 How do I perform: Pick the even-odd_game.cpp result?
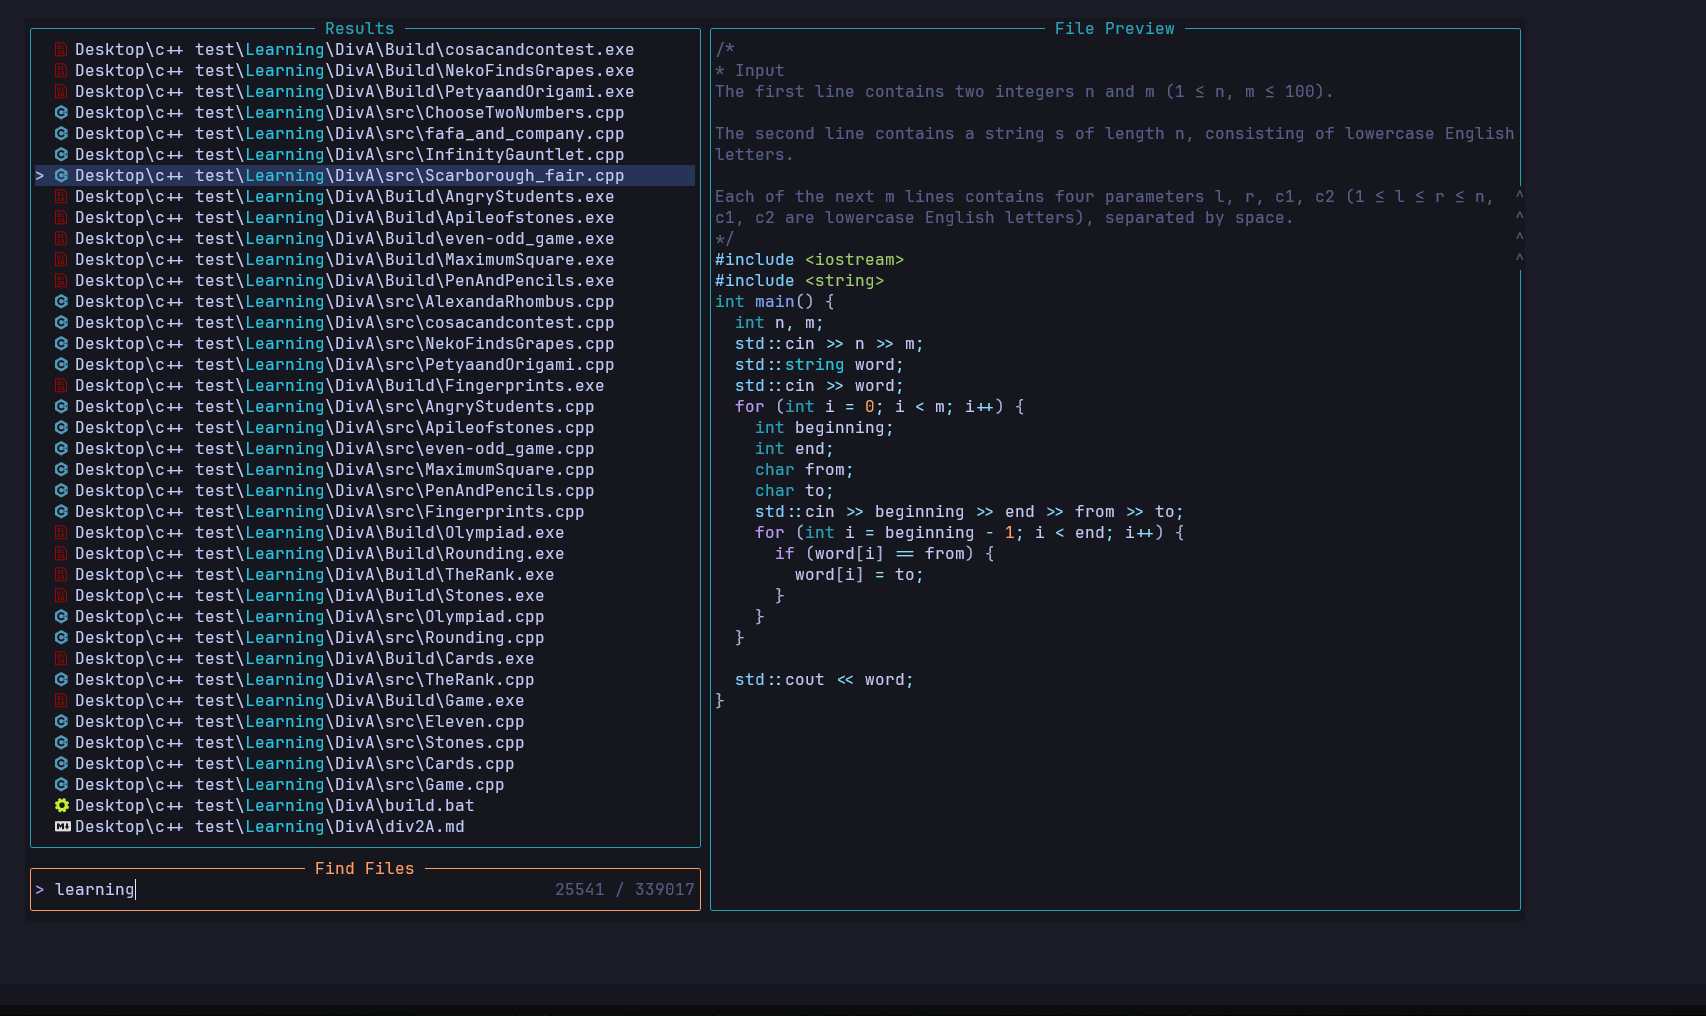coord(334,449)
